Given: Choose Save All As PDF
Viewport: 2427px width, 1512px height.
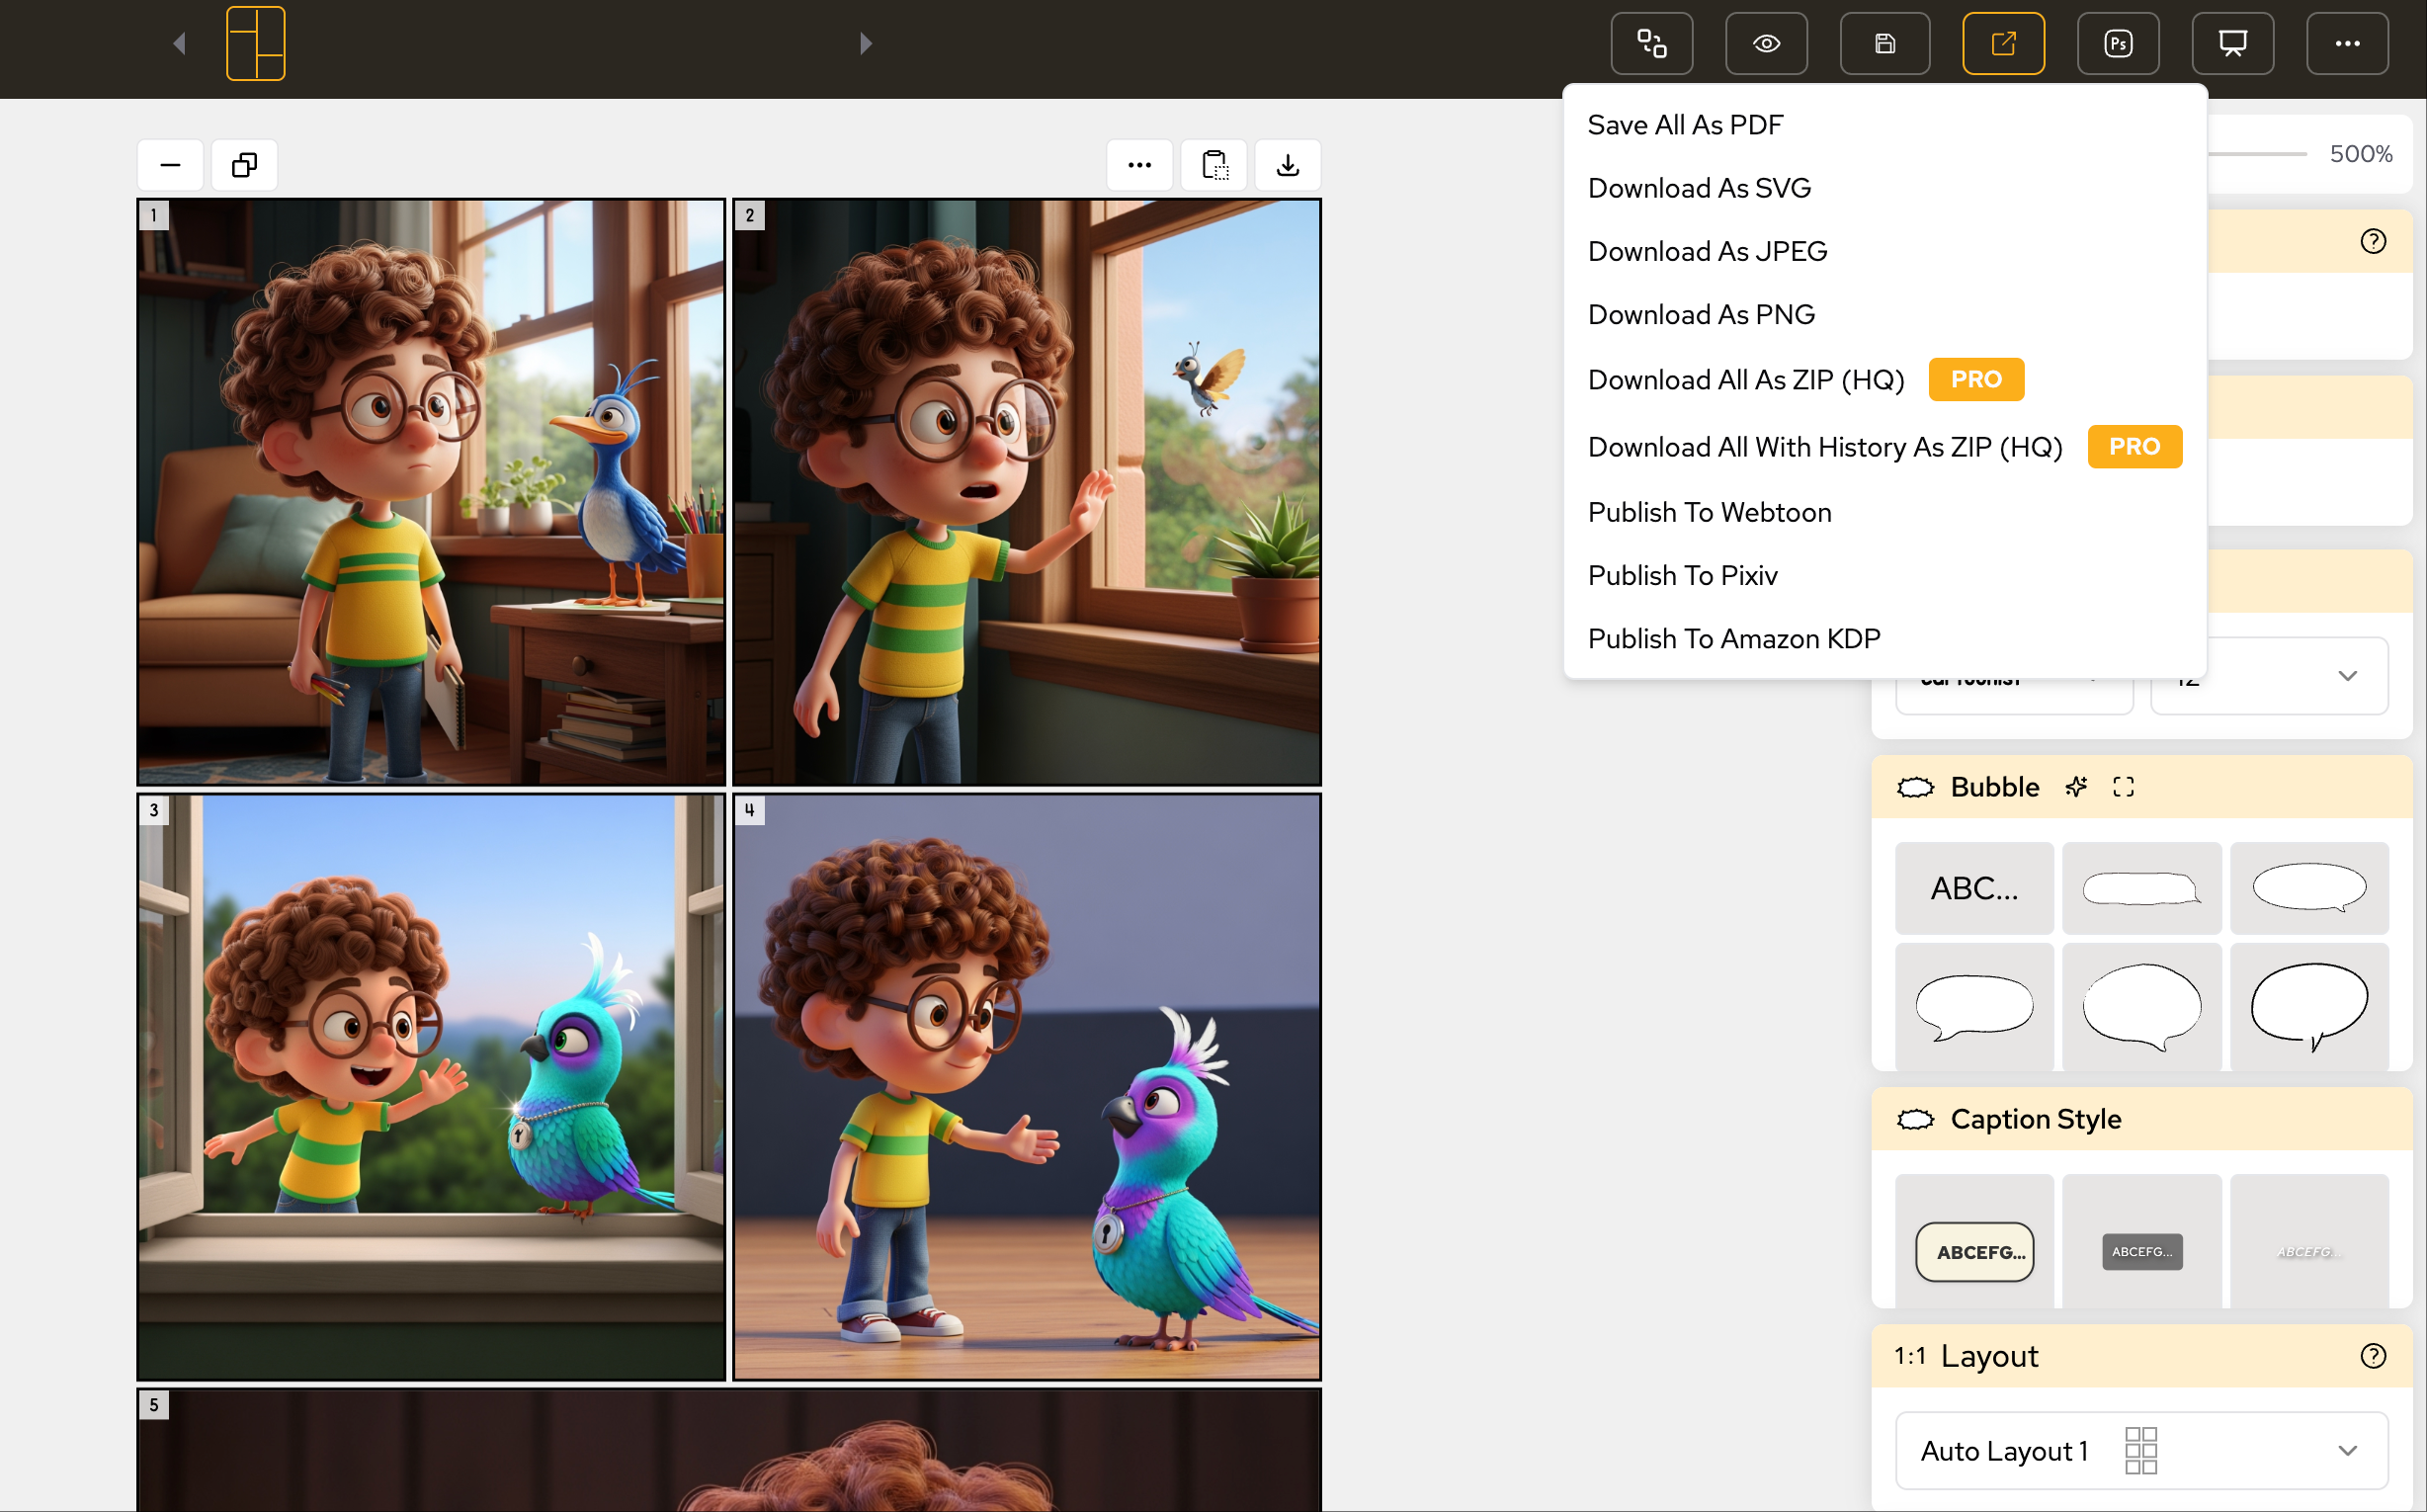Looking at the screenshot, I should tap(1685, 125).
